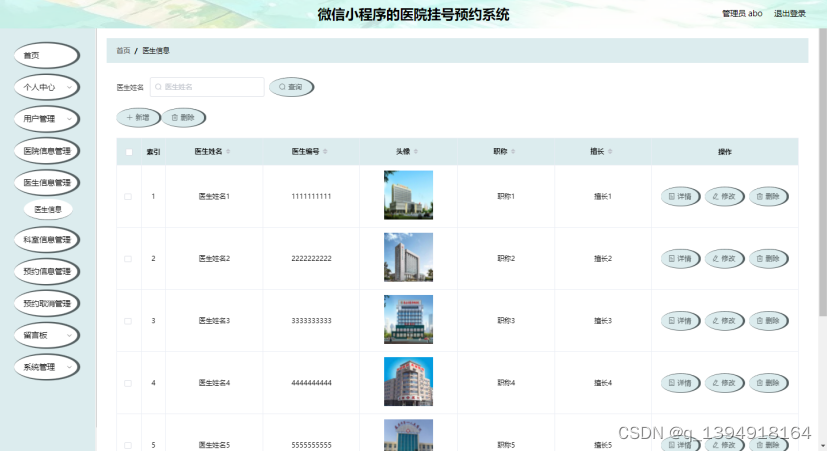The width and height of the screenshot is (827, 451).
Task: Open 医院信息管理 in the sidebar
Action: (x=46, y=151)
